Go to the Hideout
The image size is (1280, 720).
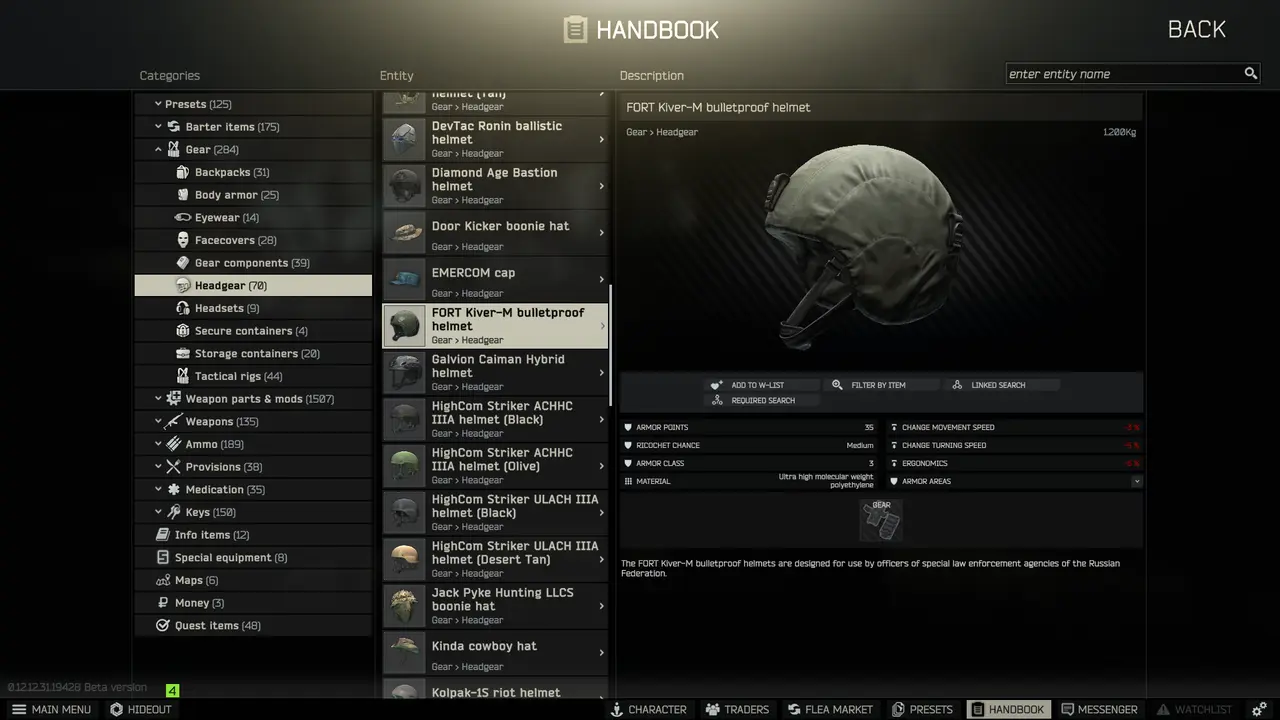click(141, 709)
